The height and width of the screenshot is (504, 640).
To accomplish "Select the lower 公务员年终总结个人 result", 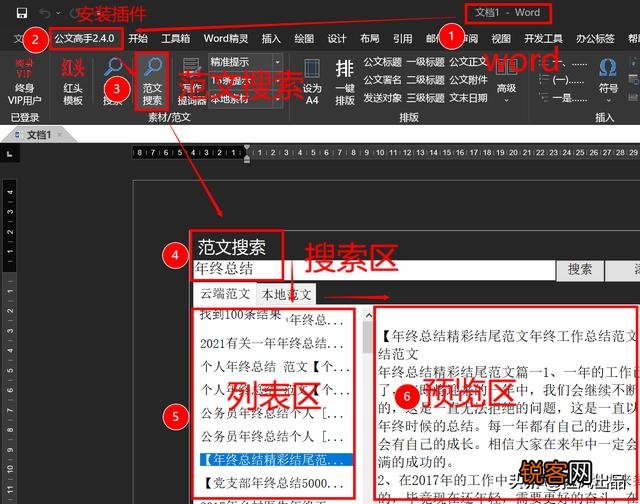I will coord(272,437).
